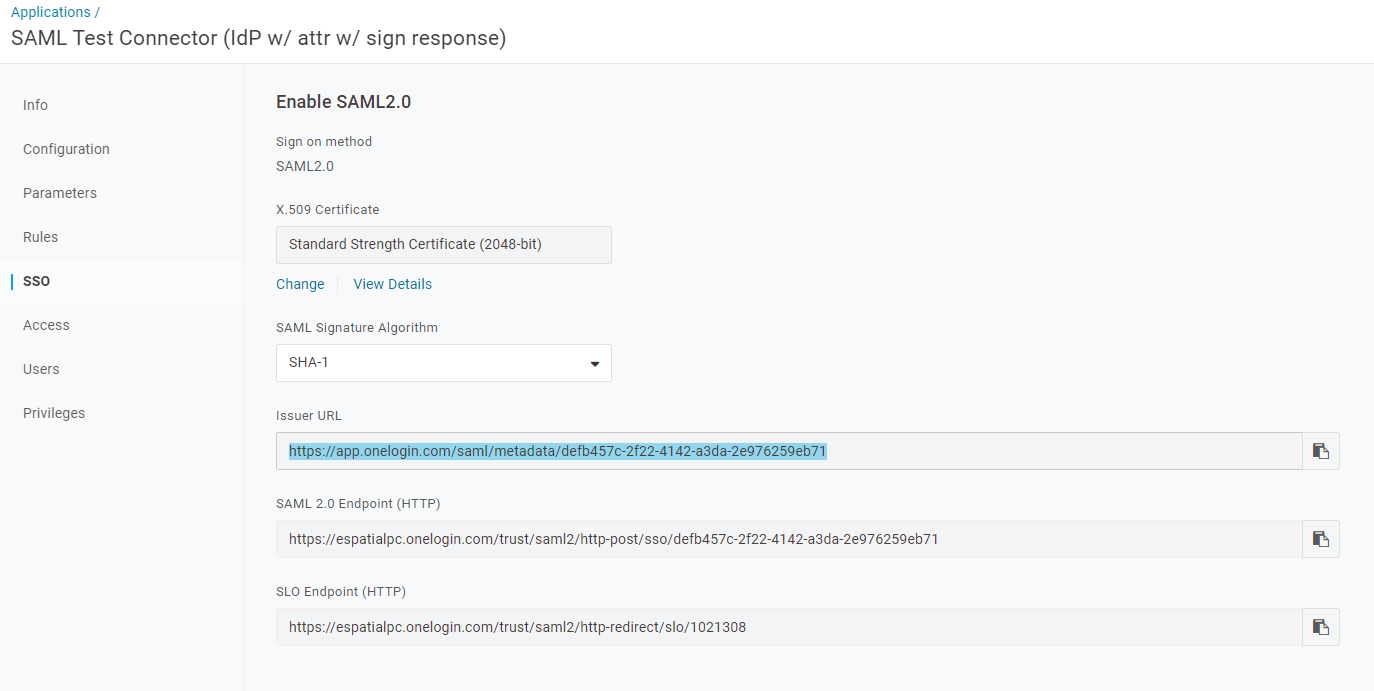The width and height of the screenshot is (1374, 691).
Task: Click the SAML Signature Algorithm label
Action: [357, 328]
